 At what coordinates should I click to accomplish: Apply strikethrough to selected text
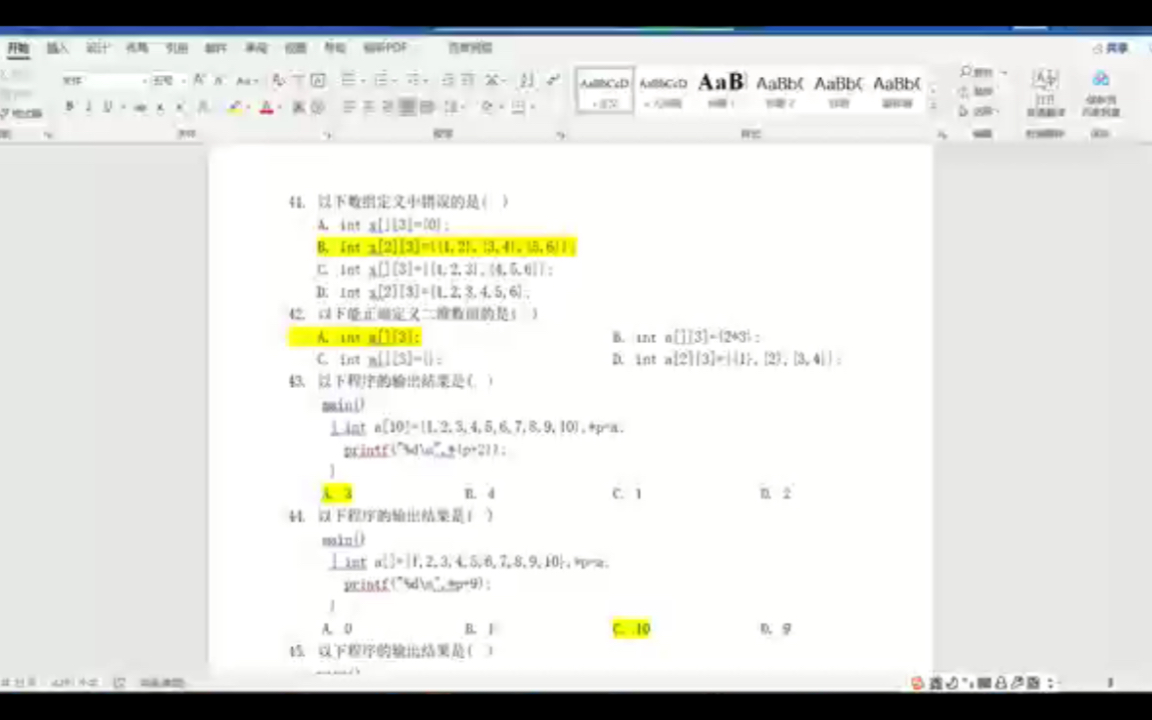tap(141, 107)
